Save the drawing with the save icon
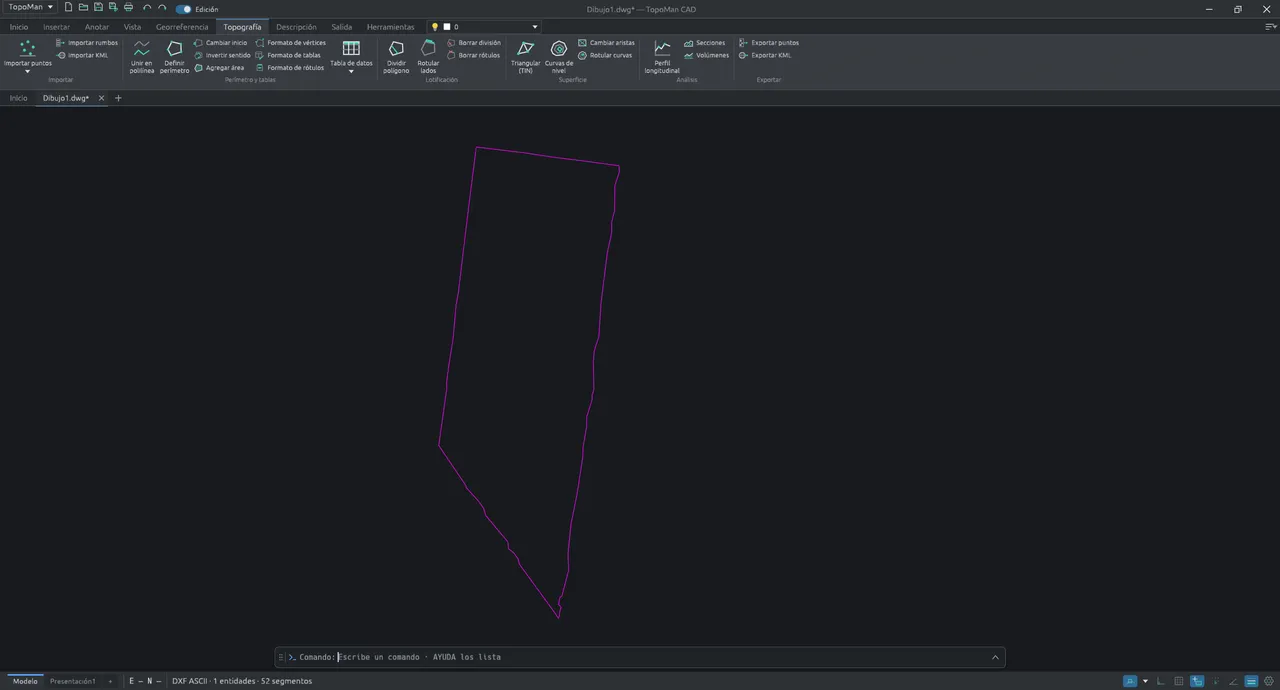Screen dimensions: 1280x690 coord(98,8)
